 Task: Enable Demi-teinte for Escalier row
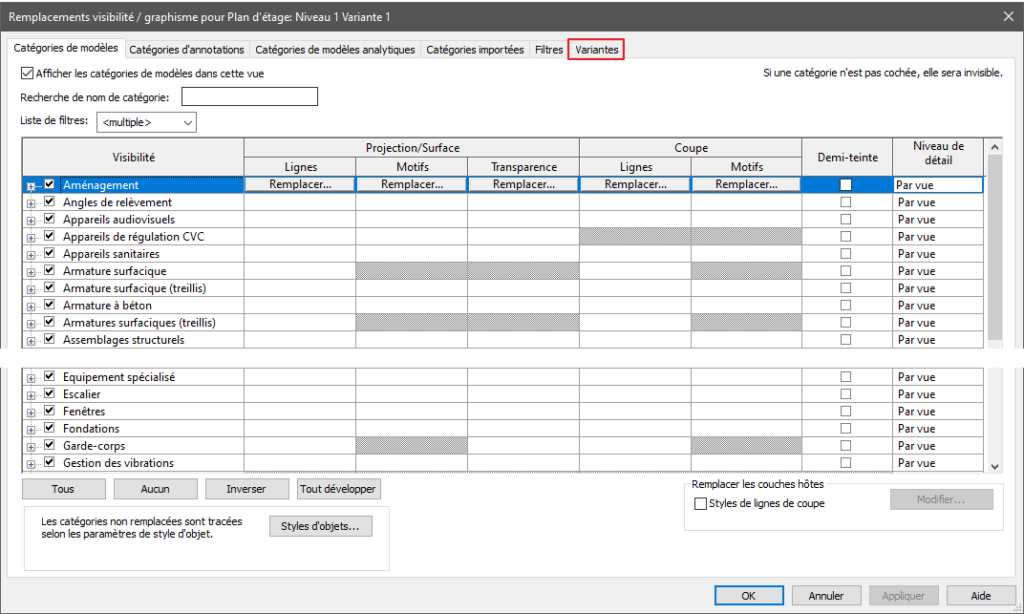pos(846,394)
